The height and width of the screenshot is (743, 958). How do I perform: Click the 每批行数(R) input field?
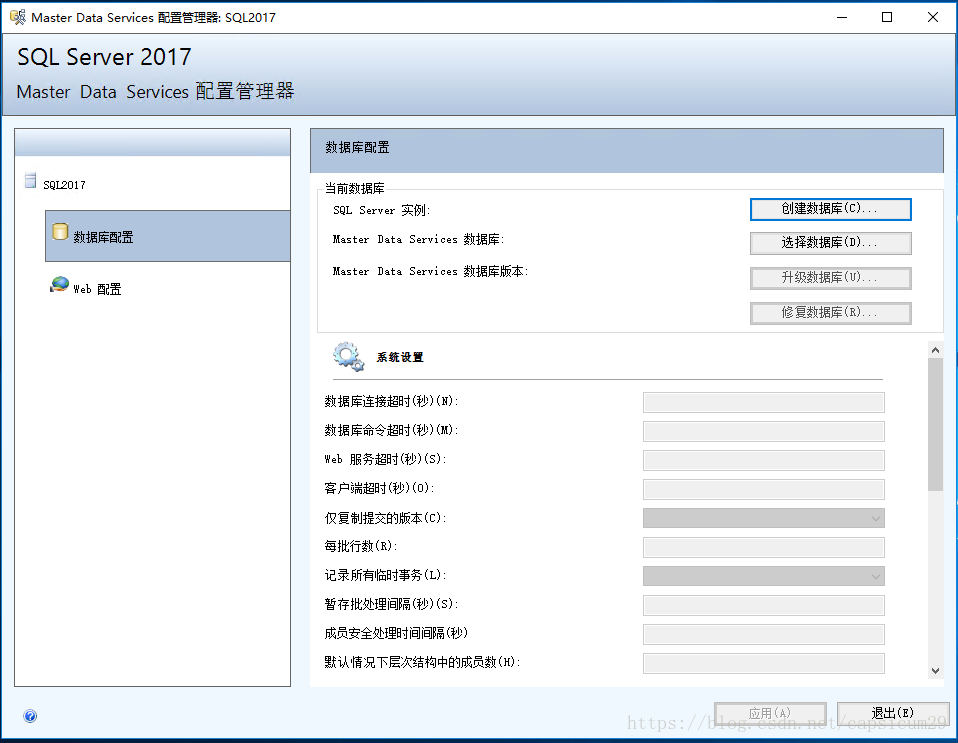coord(764,547)
